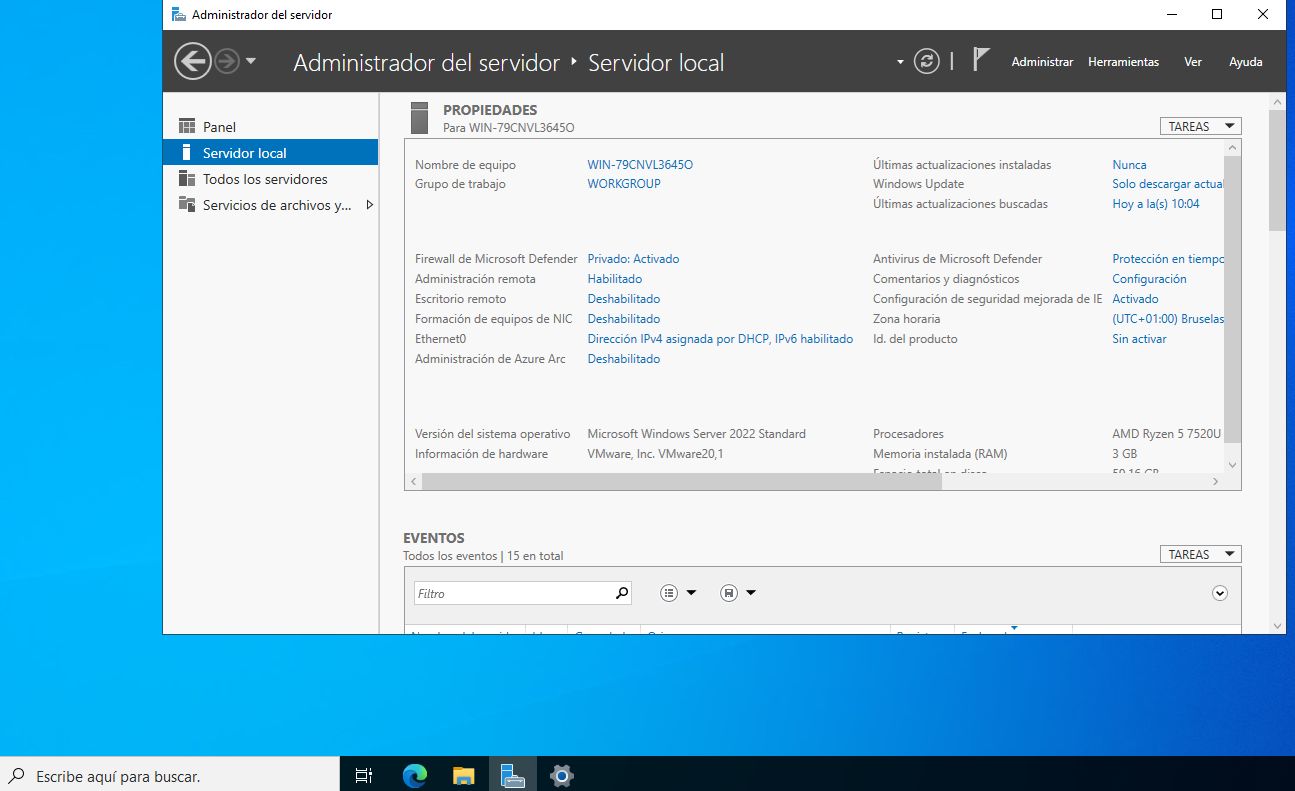This screenshot has width=1295, height=791.
Task: Click the Sin activar product ID link
Action: (x=1139, y=339)
